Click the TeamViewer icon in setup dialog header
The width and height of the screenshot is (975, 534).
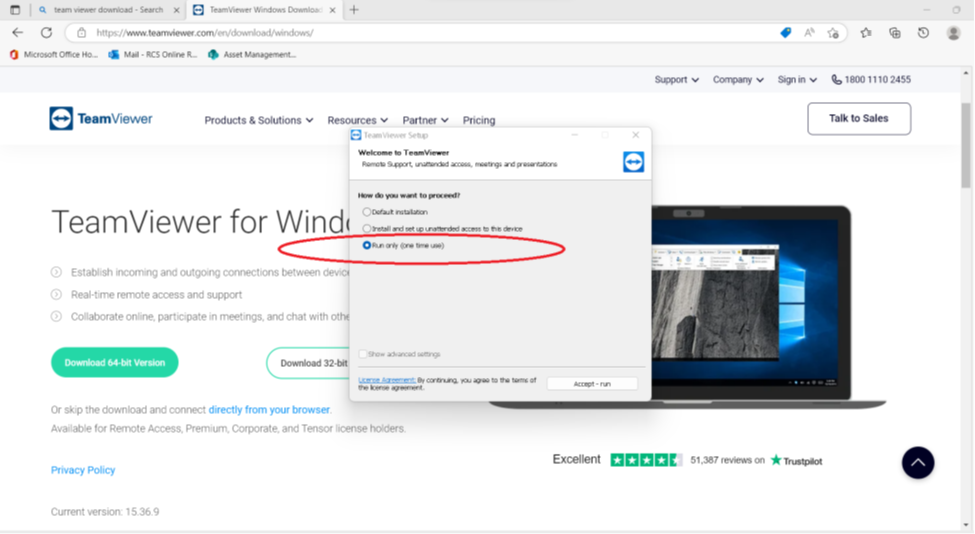click(x=633, y=162)
